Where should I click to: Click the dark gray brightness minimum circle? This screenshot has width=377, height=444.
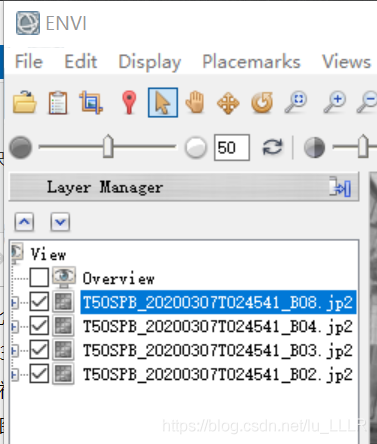point(21,147)
